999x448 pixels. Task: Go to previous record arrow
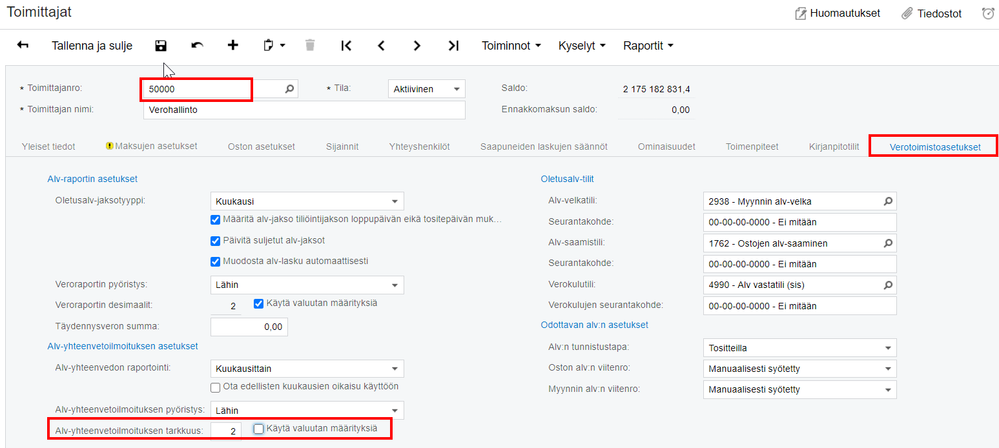(x=382, y=45)
